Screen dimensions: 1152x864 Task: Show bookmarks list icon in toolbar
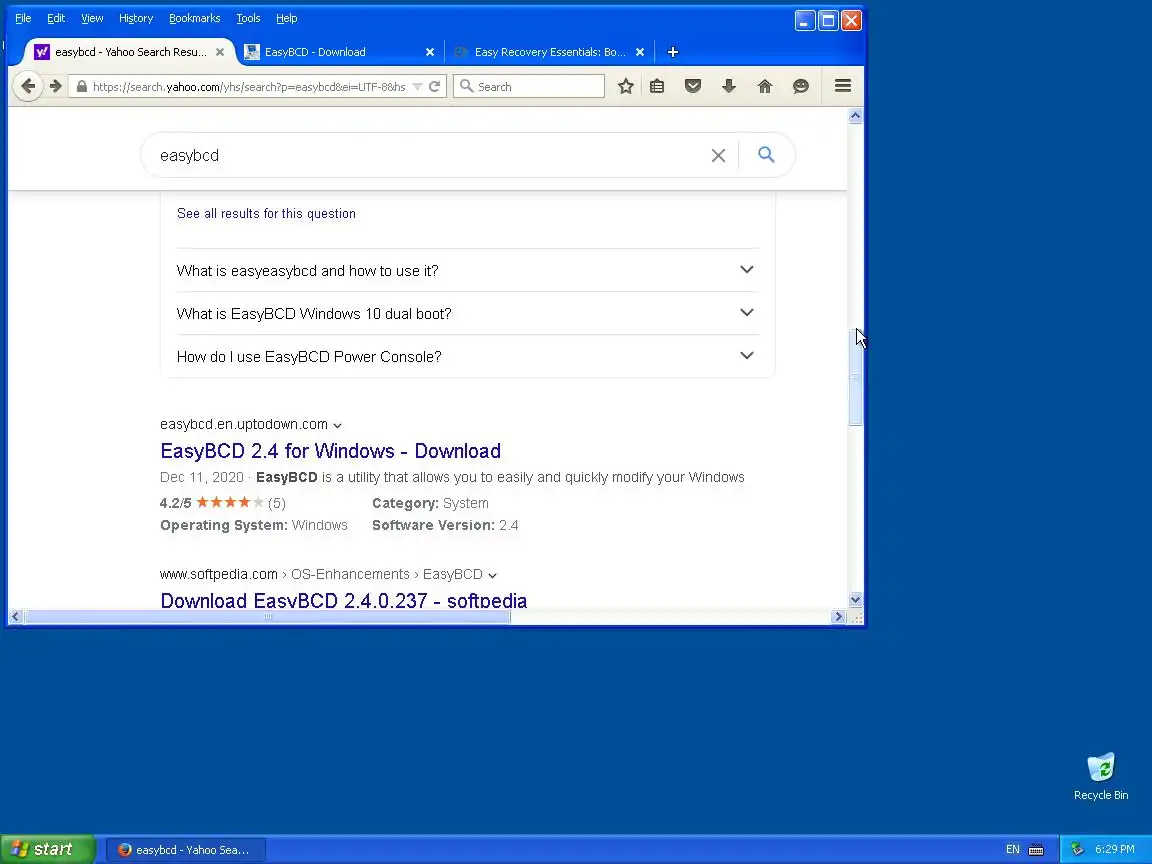click(657, 87)
